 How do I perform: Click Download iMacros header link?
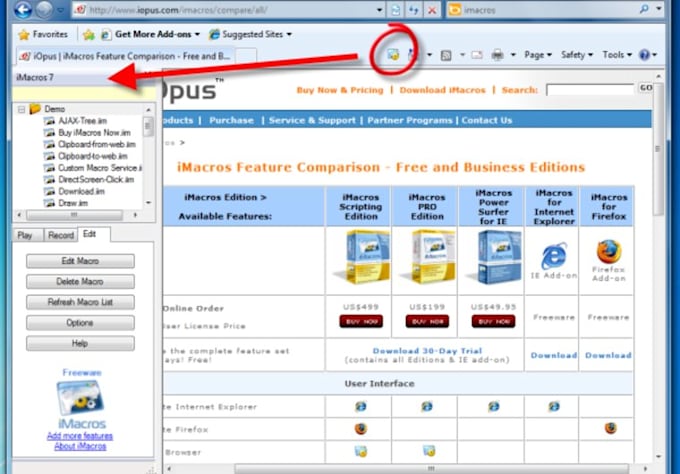pyautogui.click(x=442, y=90)
